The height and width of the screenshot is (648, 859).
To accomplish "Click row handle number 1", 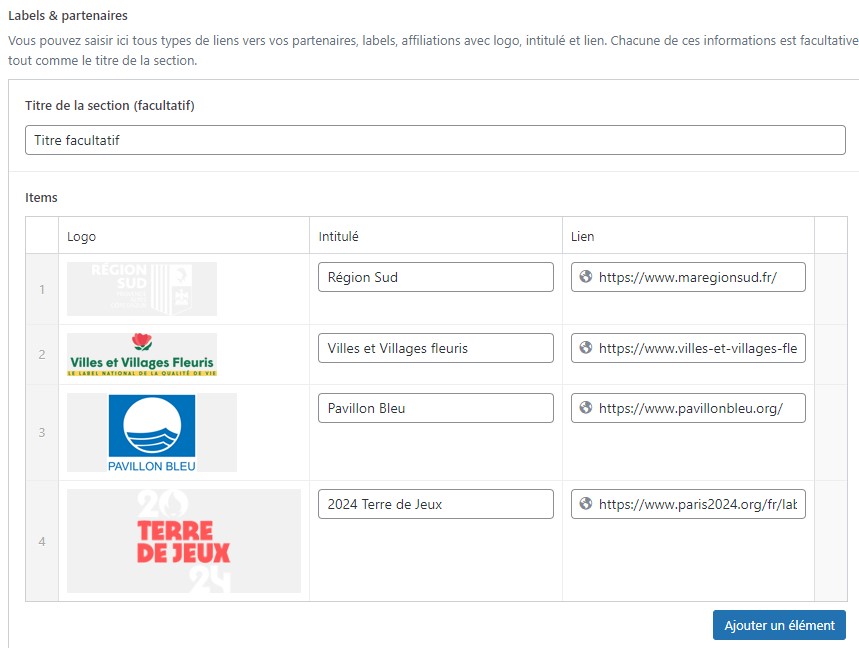I will [x=42, y=290].
